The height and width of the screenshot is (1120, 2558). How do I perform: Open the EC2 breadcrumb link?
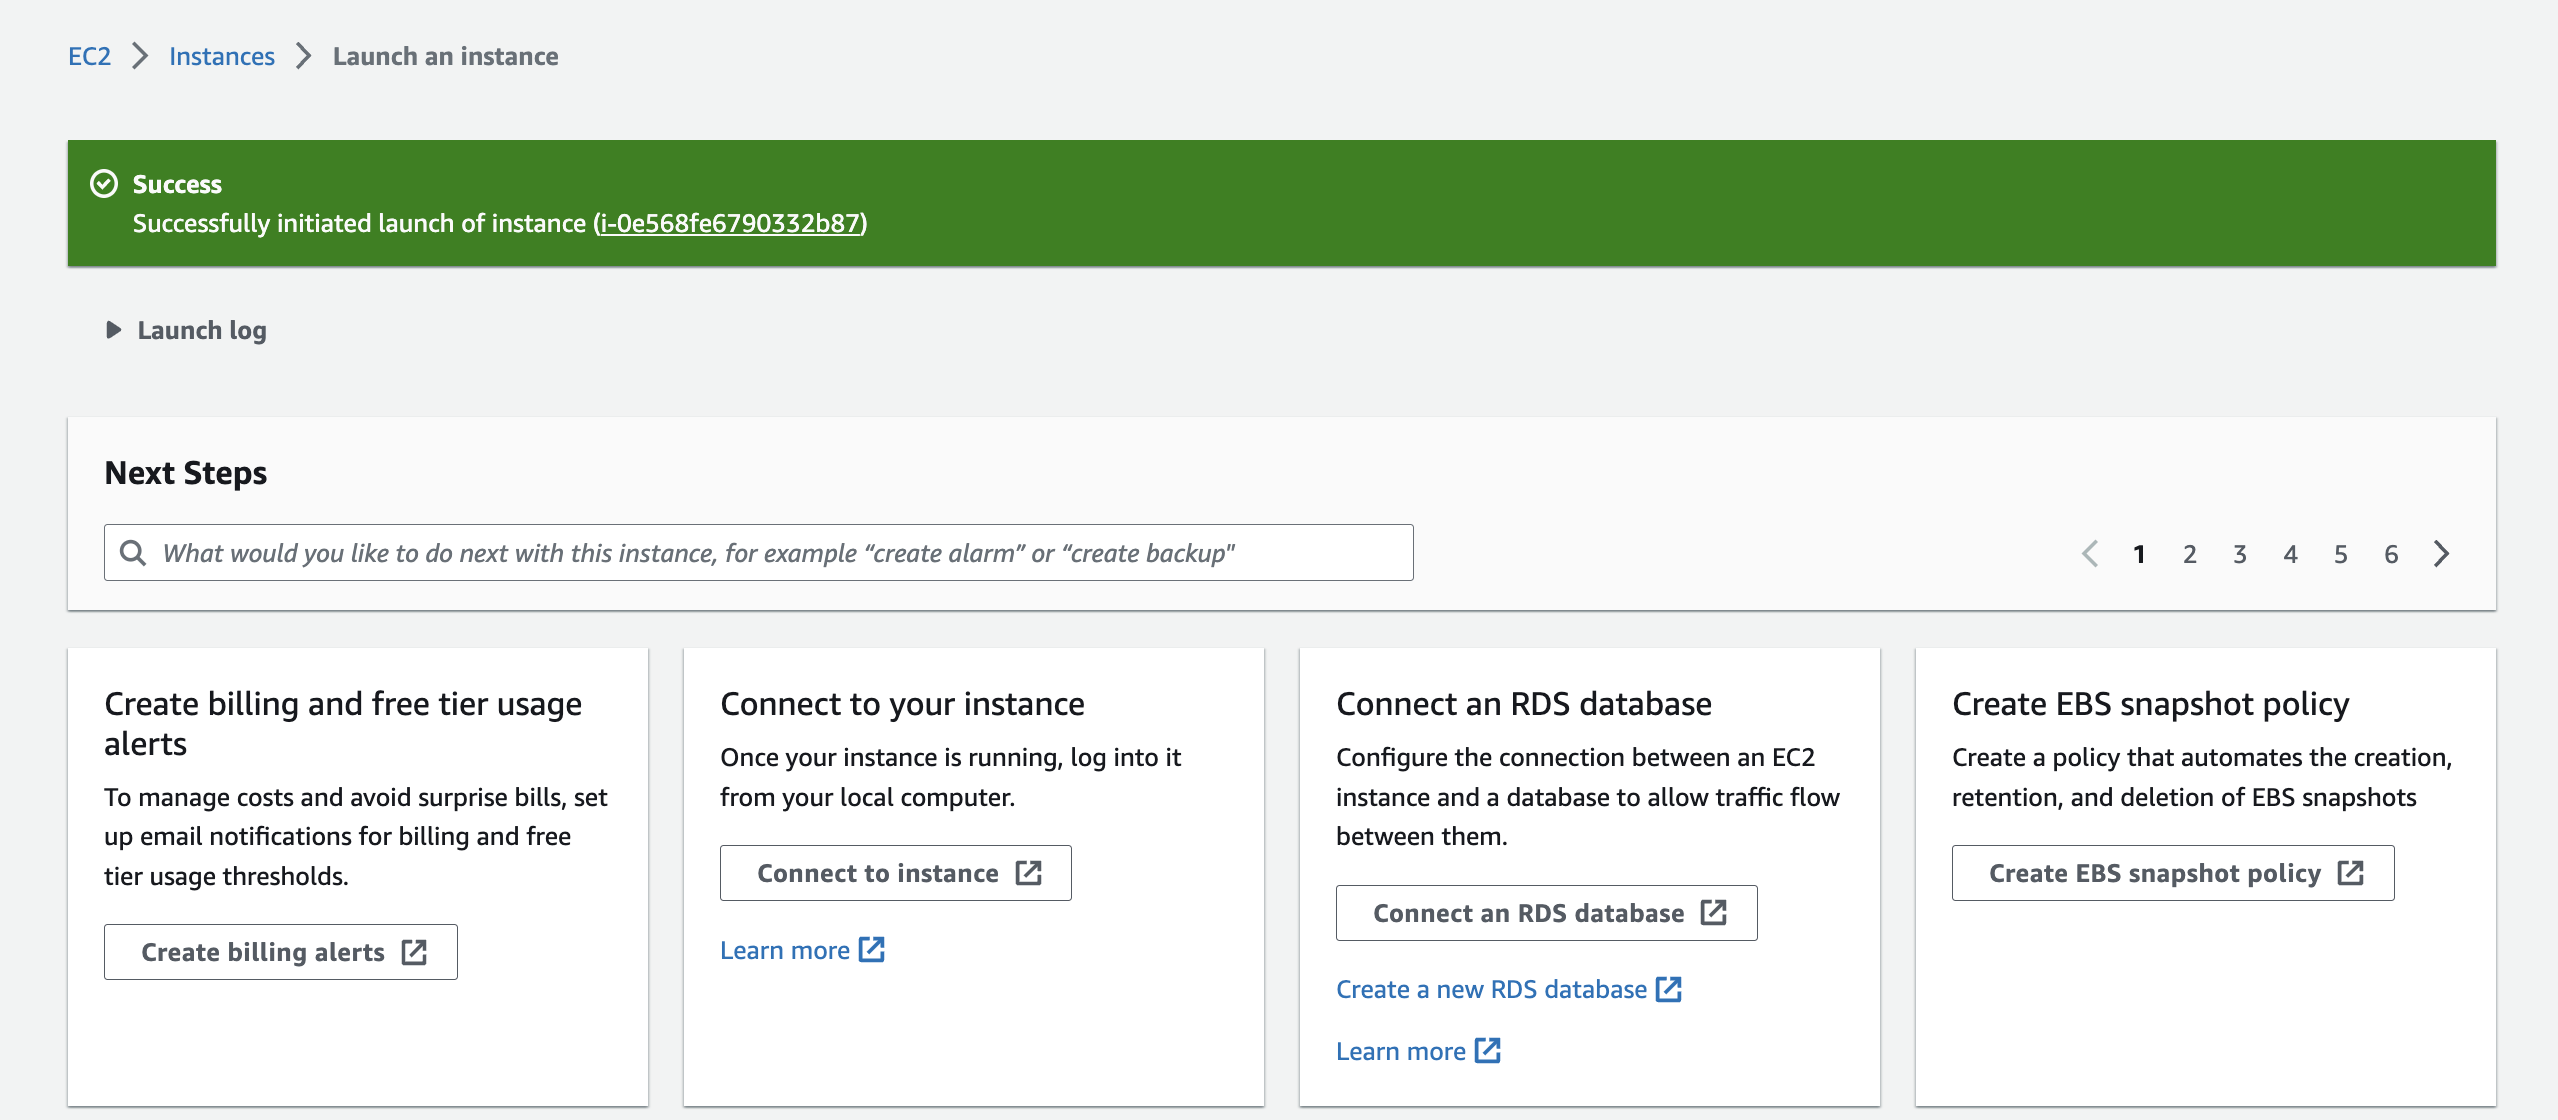tap(89, 56)
